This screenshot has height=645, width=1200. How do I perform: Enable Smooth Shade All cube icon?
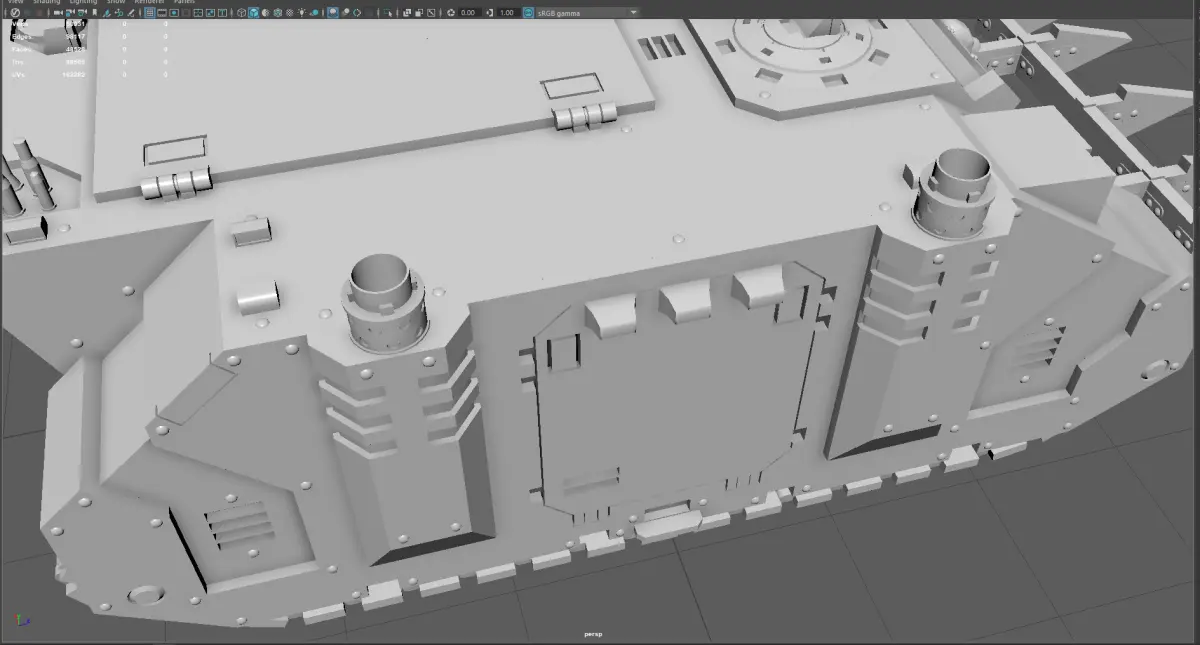click(x=254, y=13)
